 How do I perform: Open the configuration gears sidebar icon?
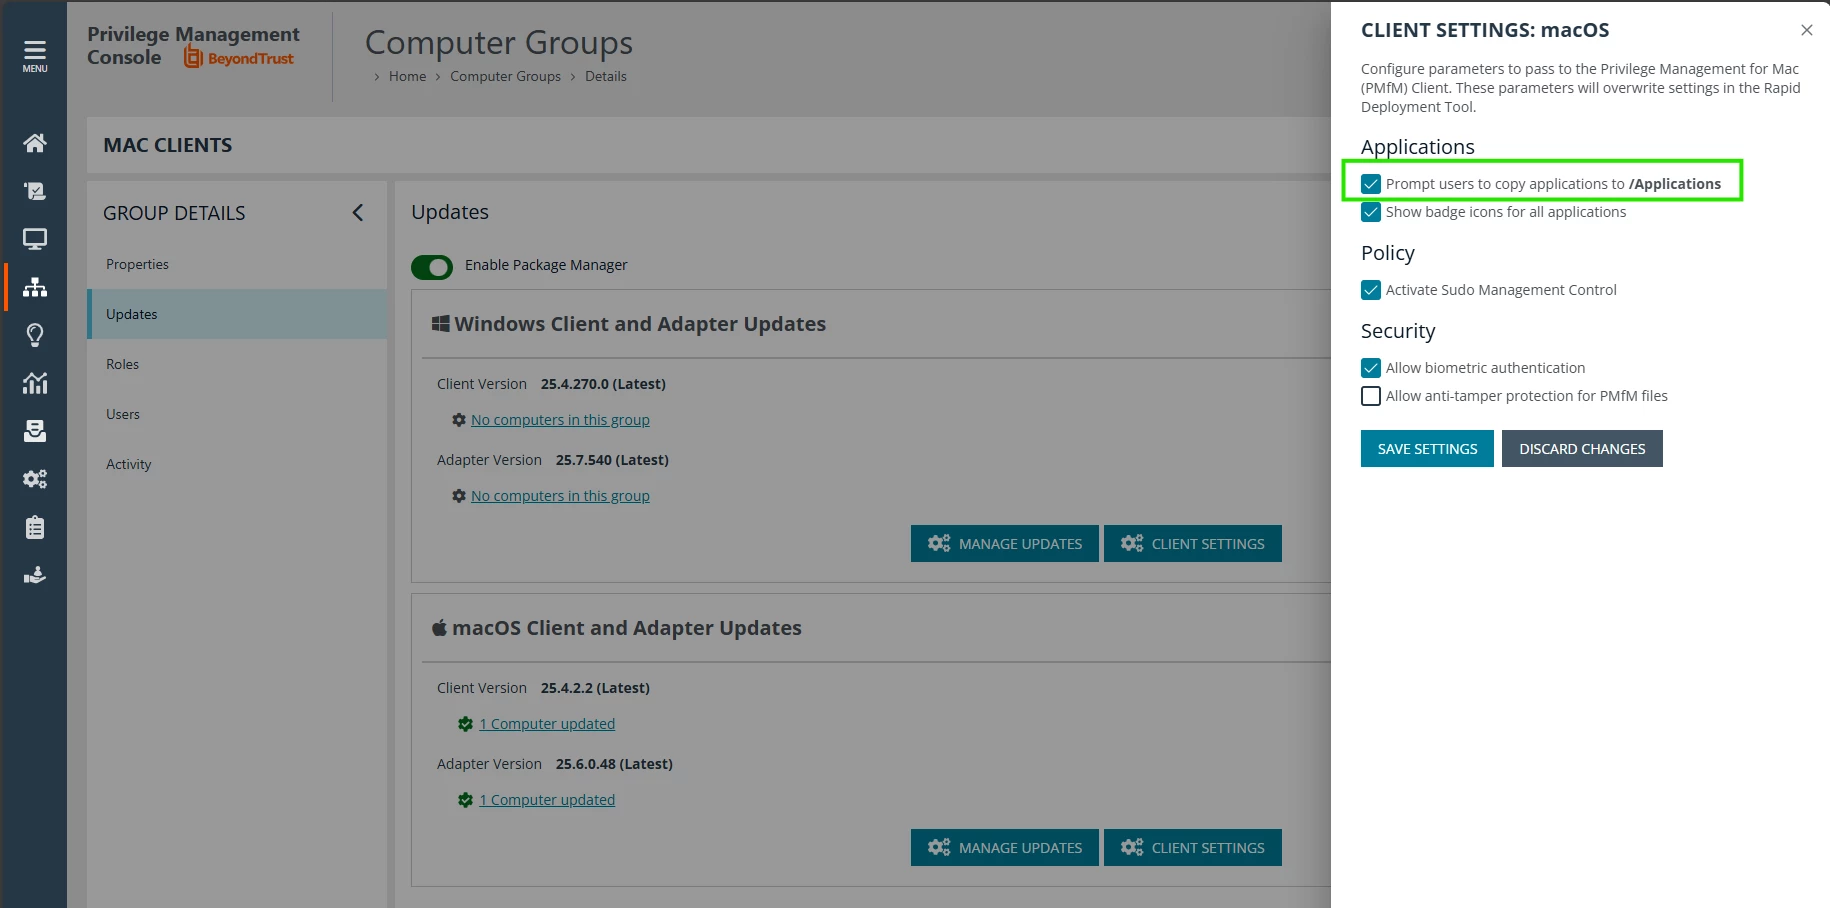click(35, 479)
